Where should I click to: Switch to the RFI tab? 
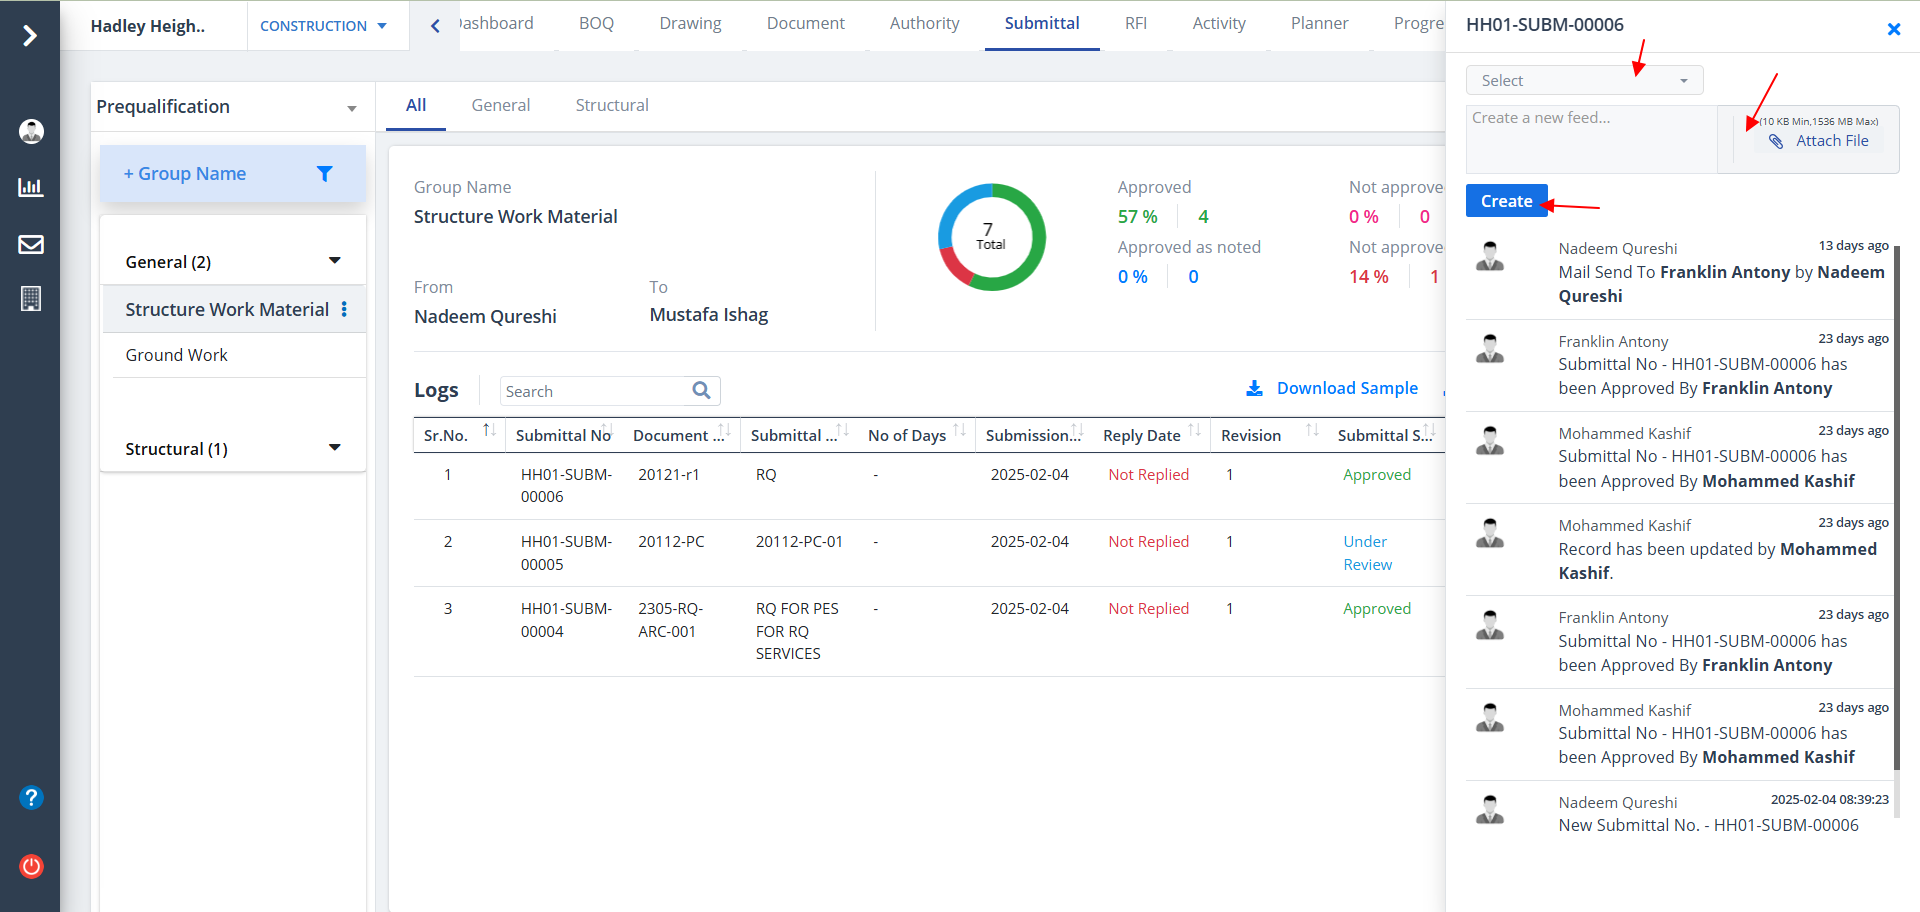[1135, 24]
